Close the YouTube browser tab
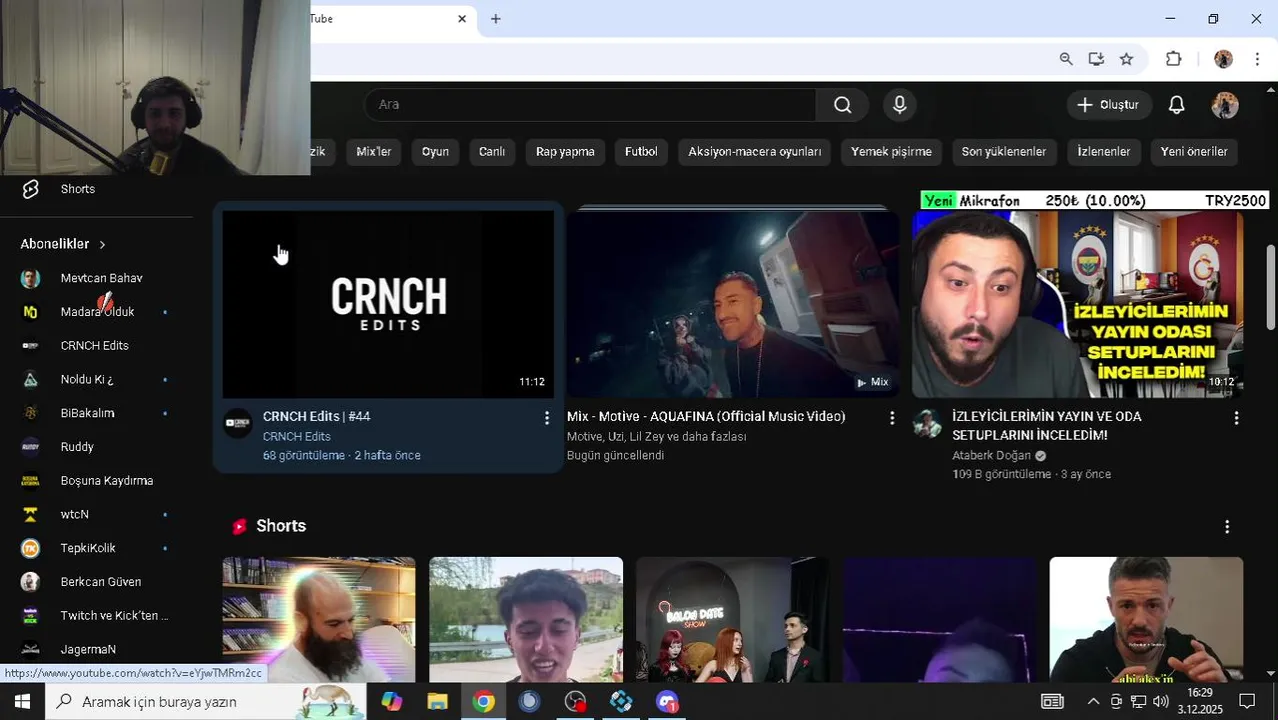This screenshot has height=720, width=1278. (462, 19)
